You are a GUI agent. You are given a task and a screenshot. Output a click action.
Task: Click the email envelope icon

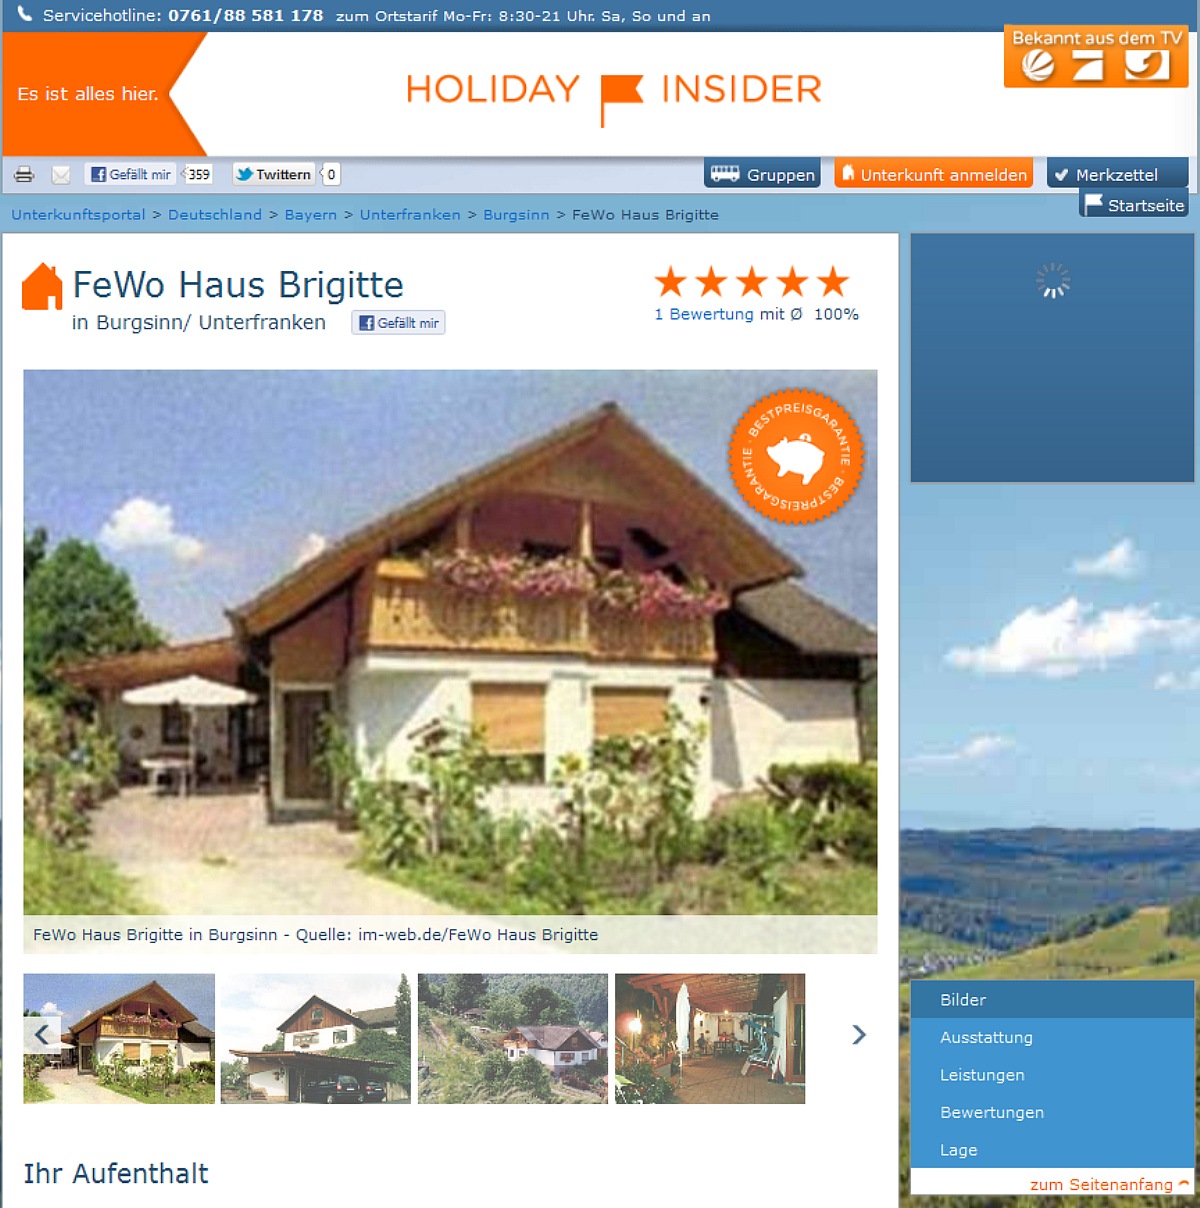[x=61, y=175]
